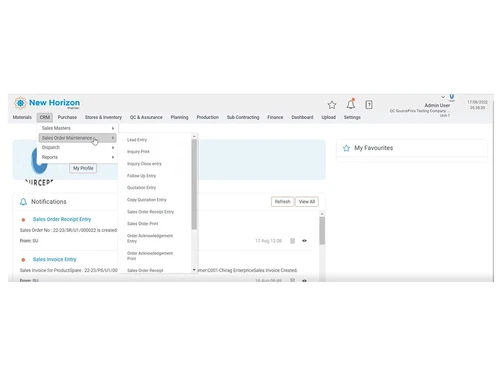This screenshot has width=500, height=375.
Task: Open the Planning menu
Action: pos(179,117)
